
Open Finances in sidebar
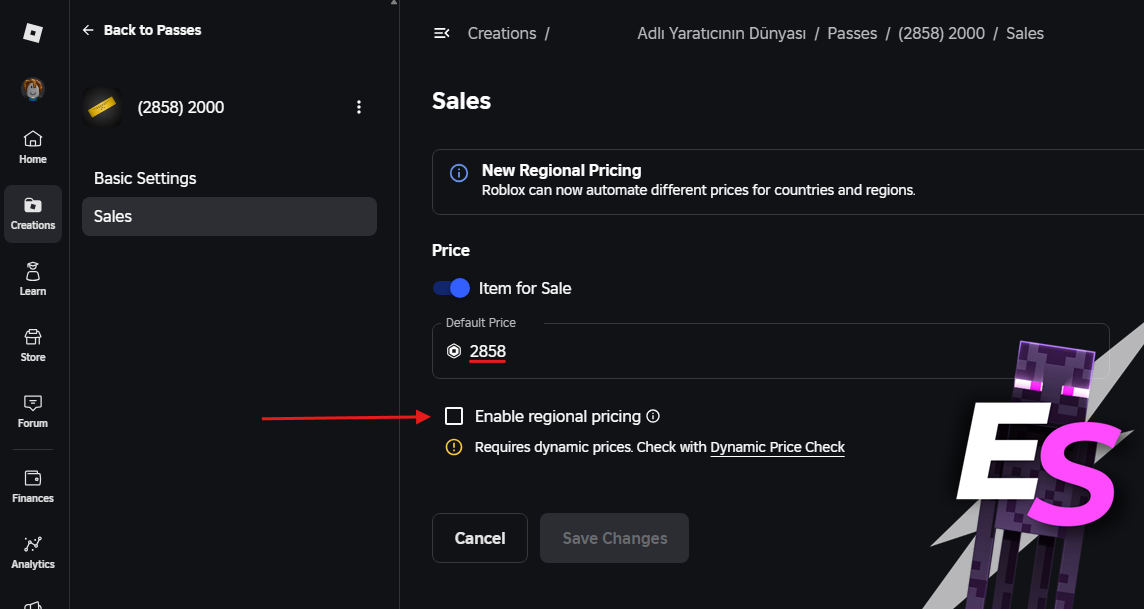click(33, 486)
